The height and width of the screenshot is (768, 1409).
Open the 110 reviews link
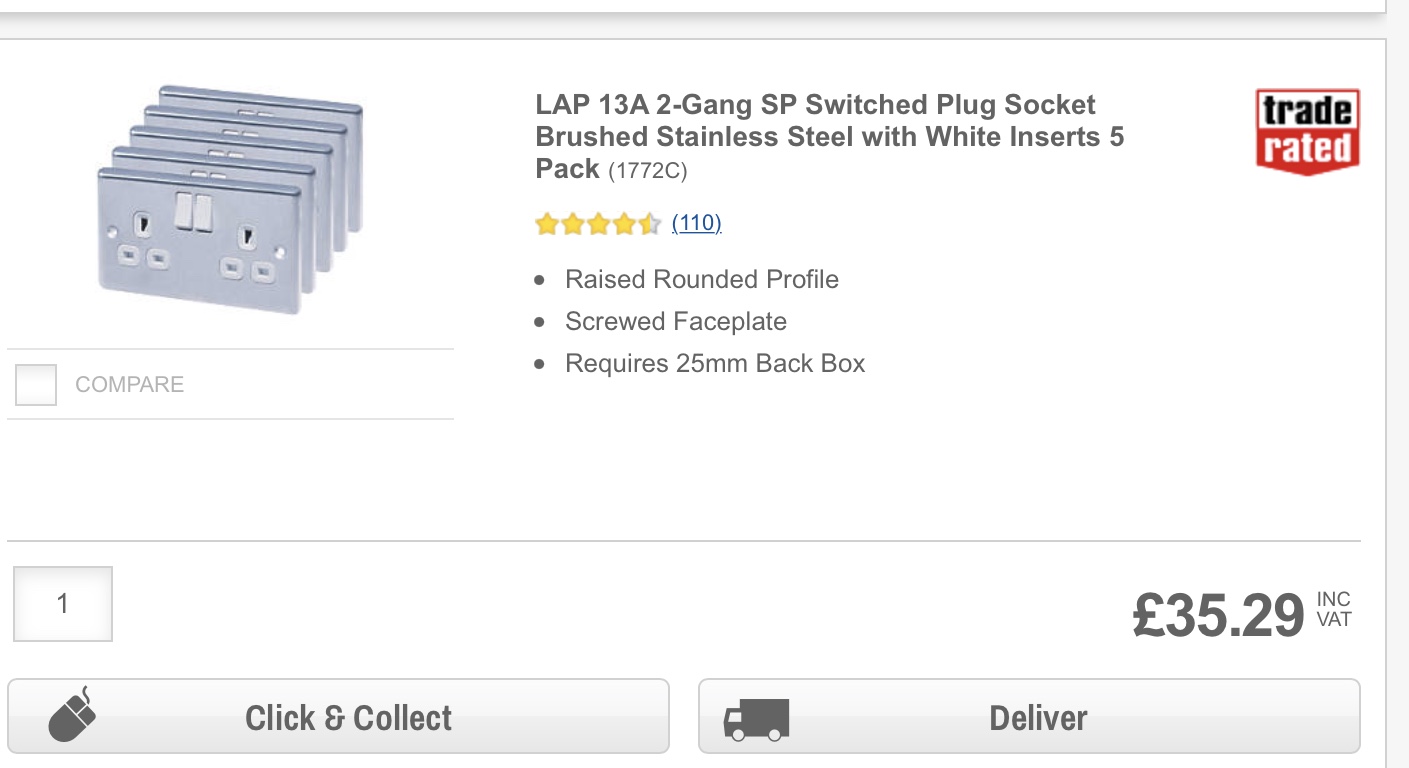coord(696,223)
